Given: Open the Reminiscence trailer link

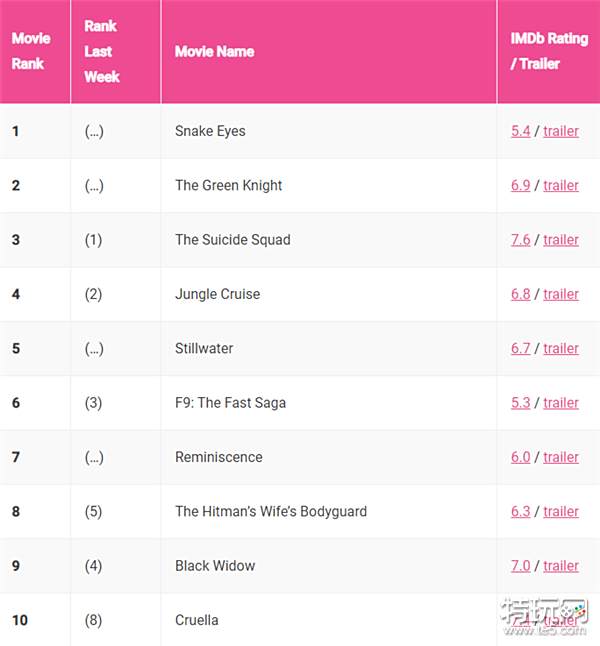Looking at the screenshot, I should (561, 457).
